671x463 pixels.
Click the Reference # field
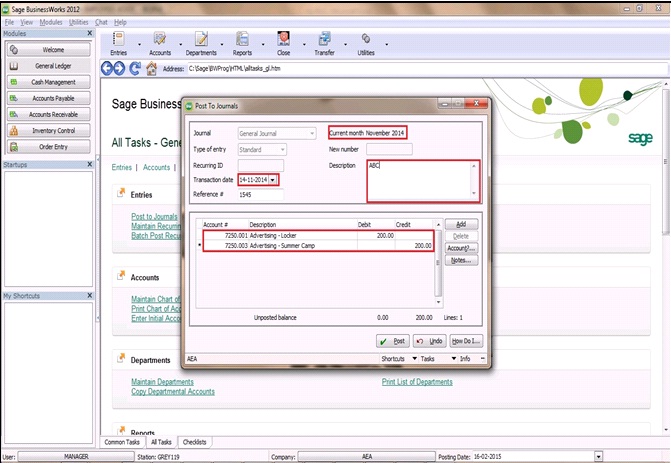click(261, 194)
